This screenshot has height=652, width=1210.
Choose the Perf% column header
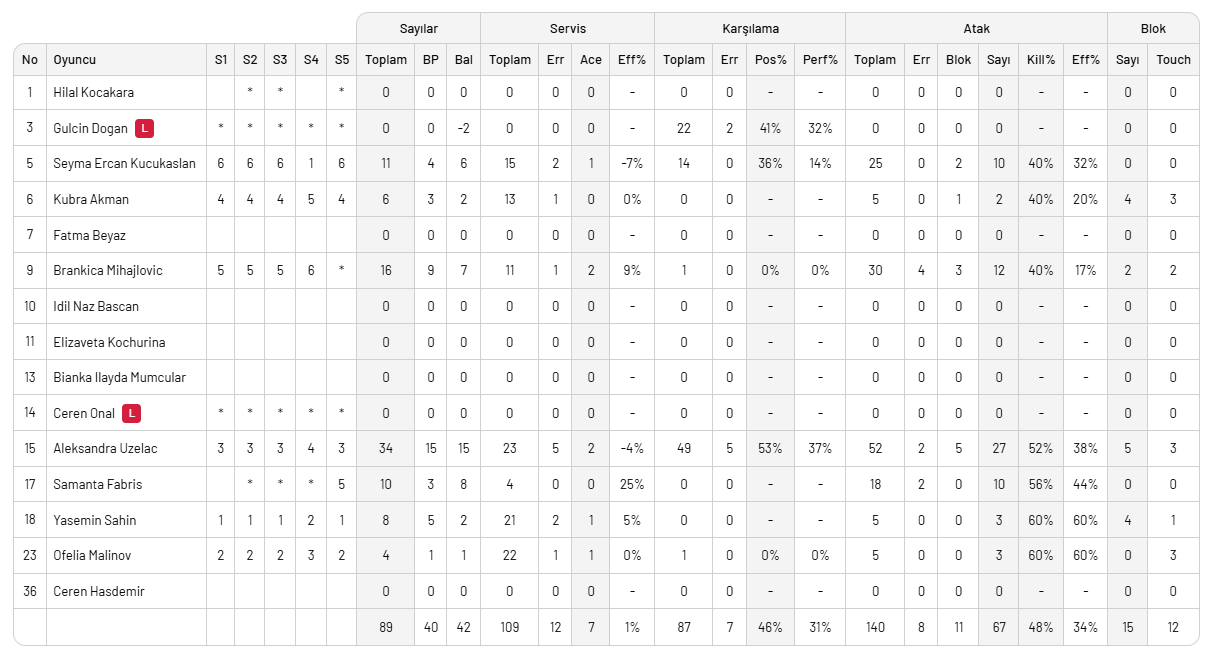pyautogui.click(x=820, y=60)
